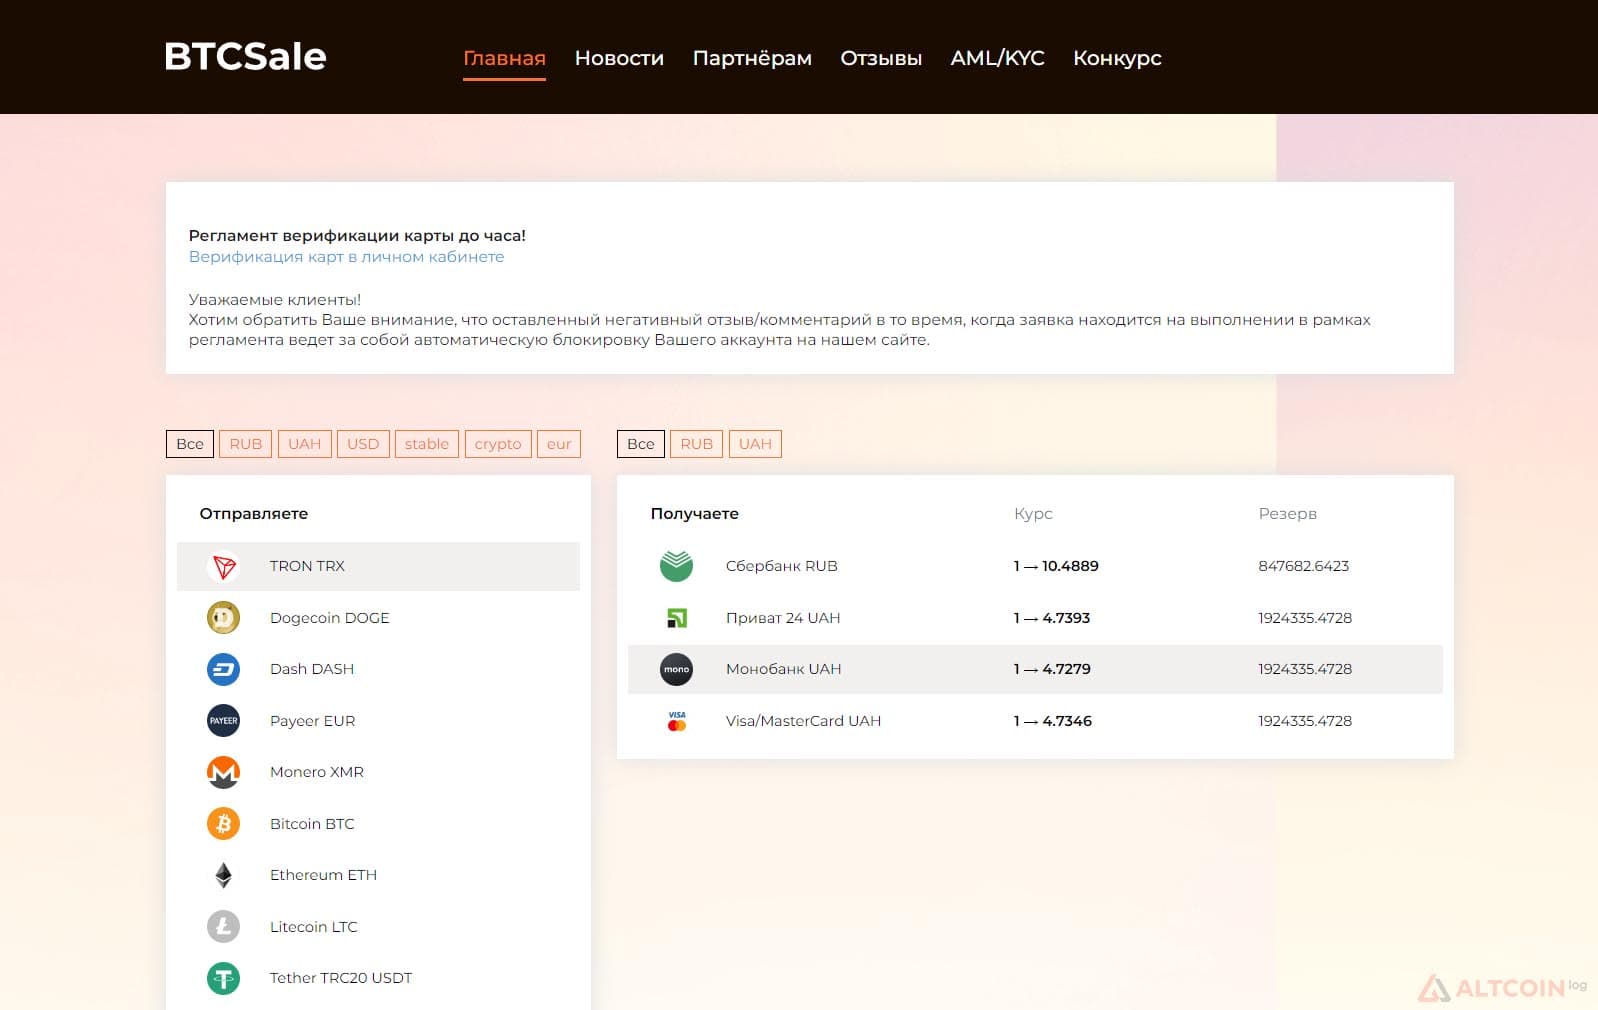Click the Dogecoin coin icon

224,618
